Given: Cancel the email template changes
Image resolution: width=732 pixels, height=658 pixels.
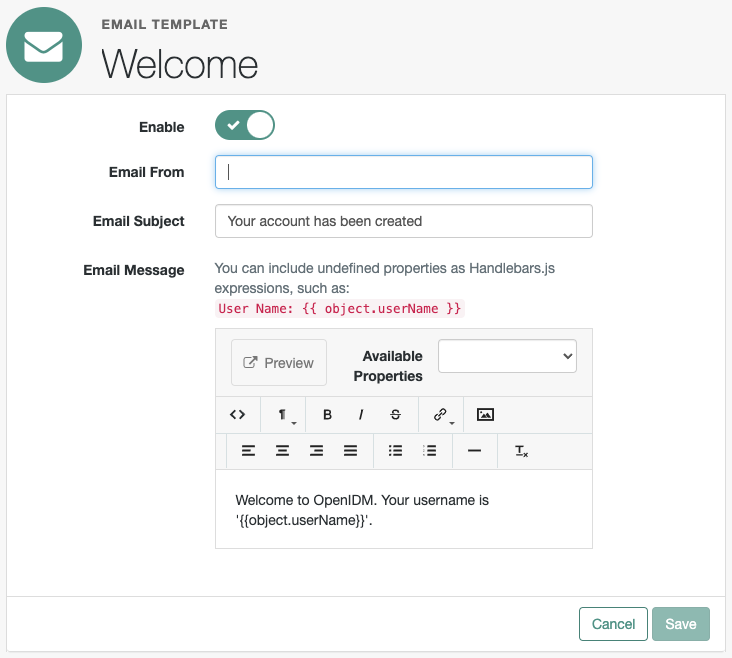Looking at the screenshot, I should [613, 624].
